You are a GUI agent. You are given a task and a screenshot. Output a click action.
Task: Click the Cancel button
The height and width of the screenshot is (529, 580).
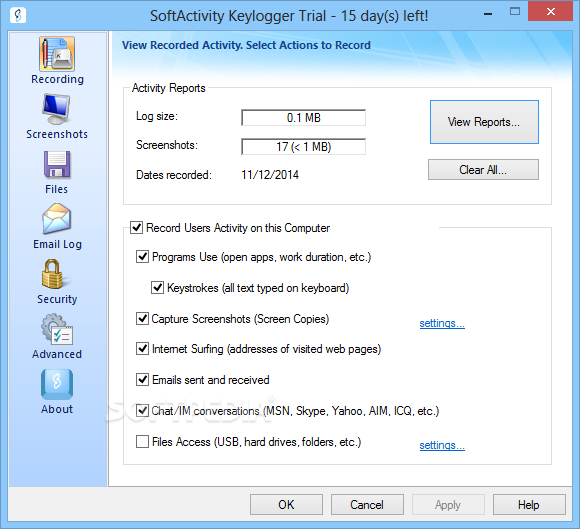[367, 505]
